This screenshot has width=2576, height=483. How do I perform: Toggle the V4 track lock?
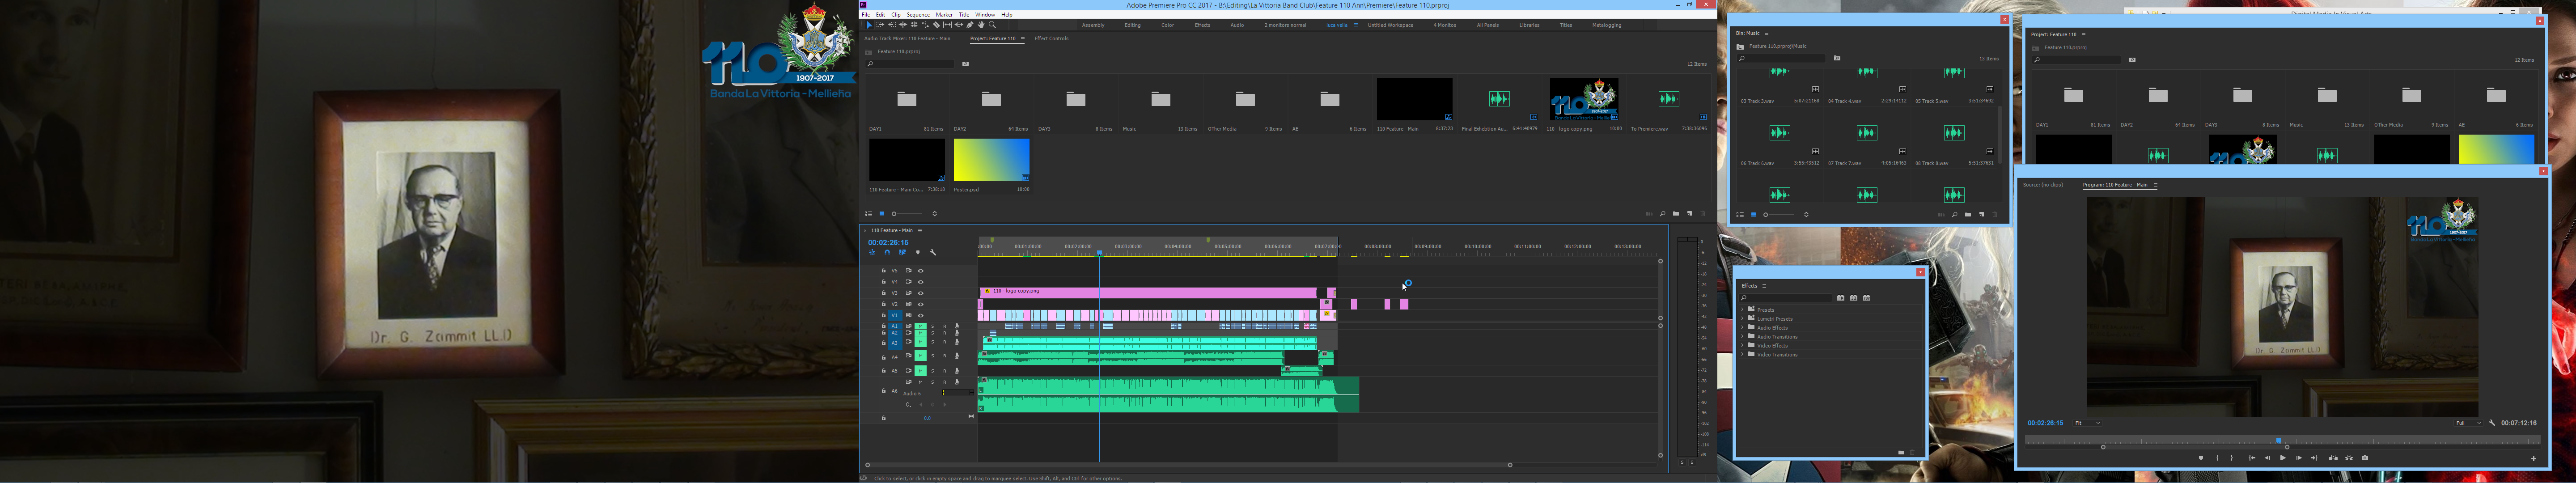(884, 282)
